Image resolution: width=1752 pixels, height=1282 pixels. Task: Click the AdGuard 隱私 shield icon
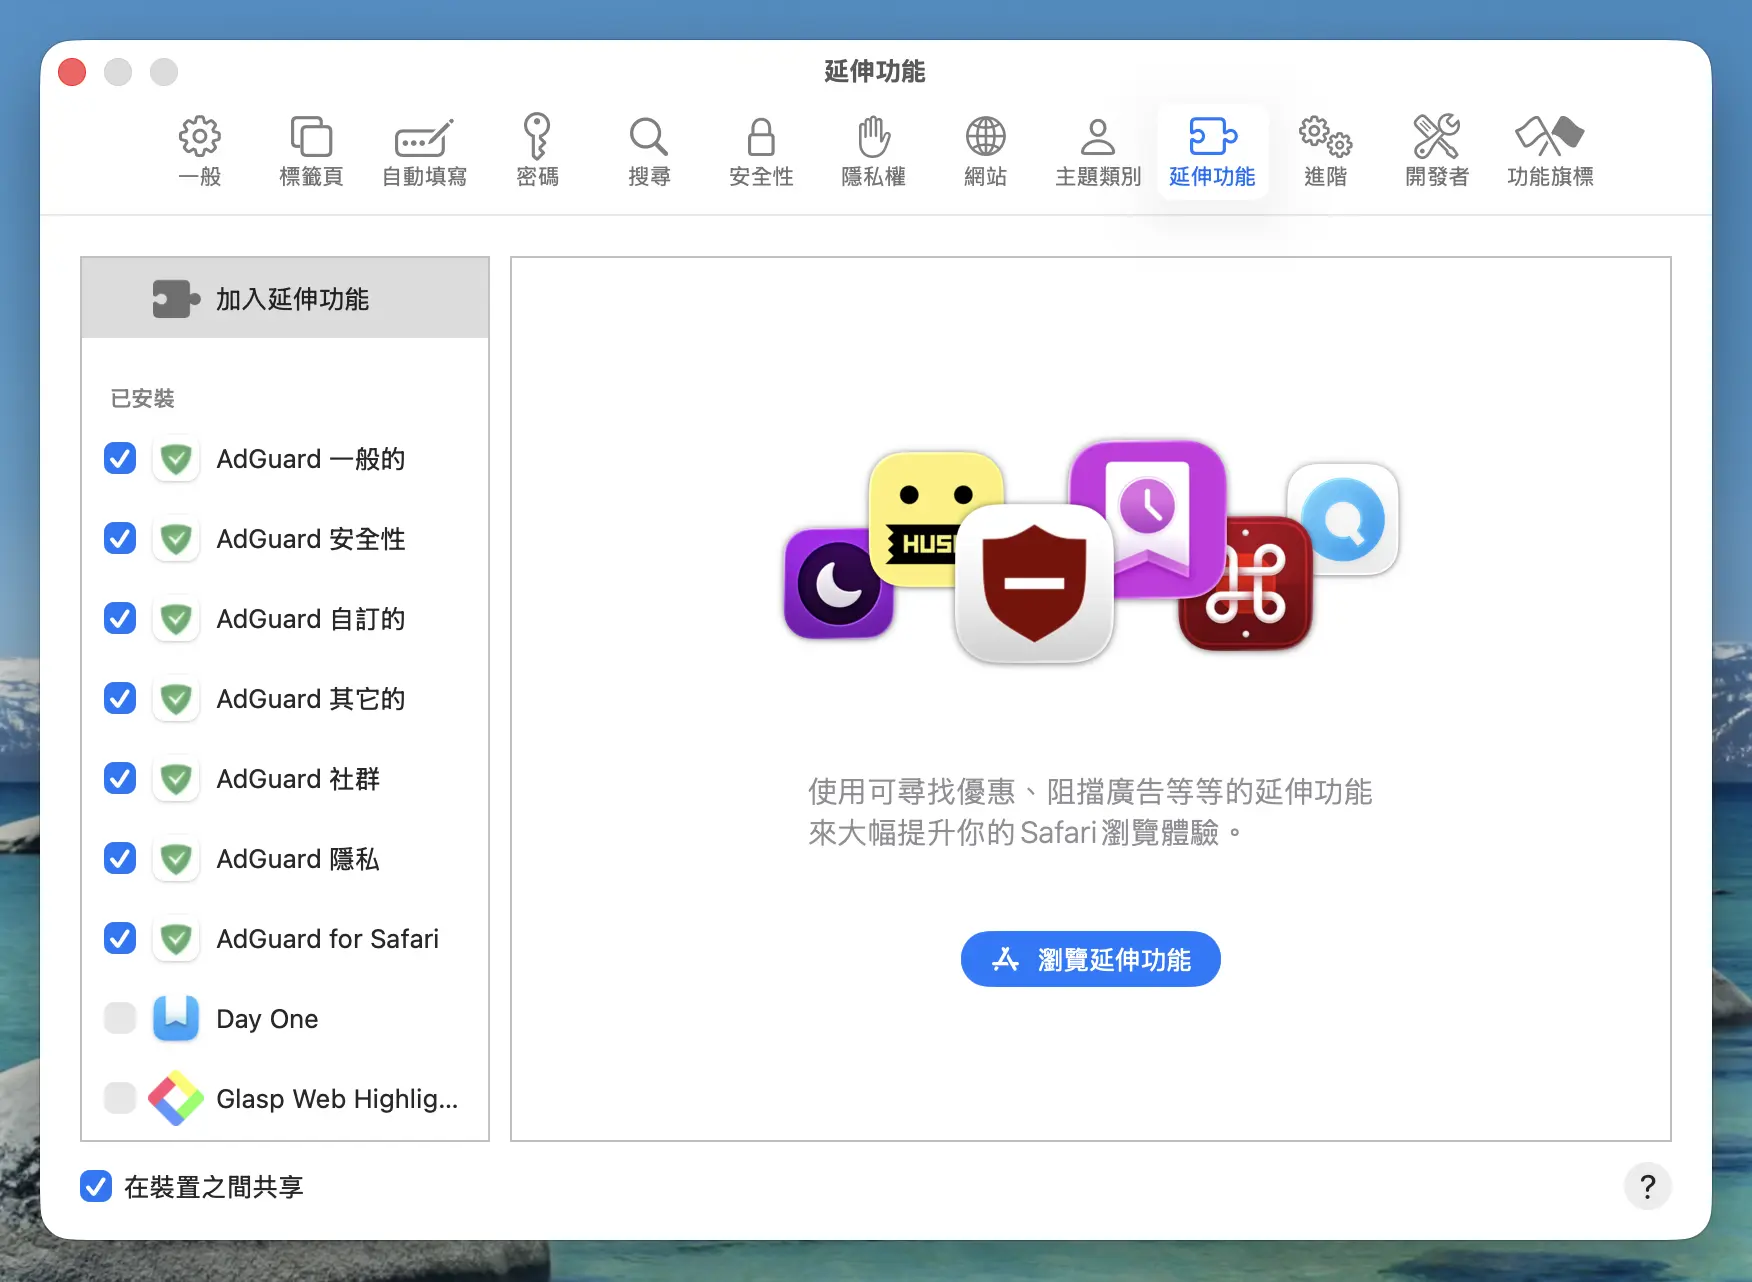(176, 859)
